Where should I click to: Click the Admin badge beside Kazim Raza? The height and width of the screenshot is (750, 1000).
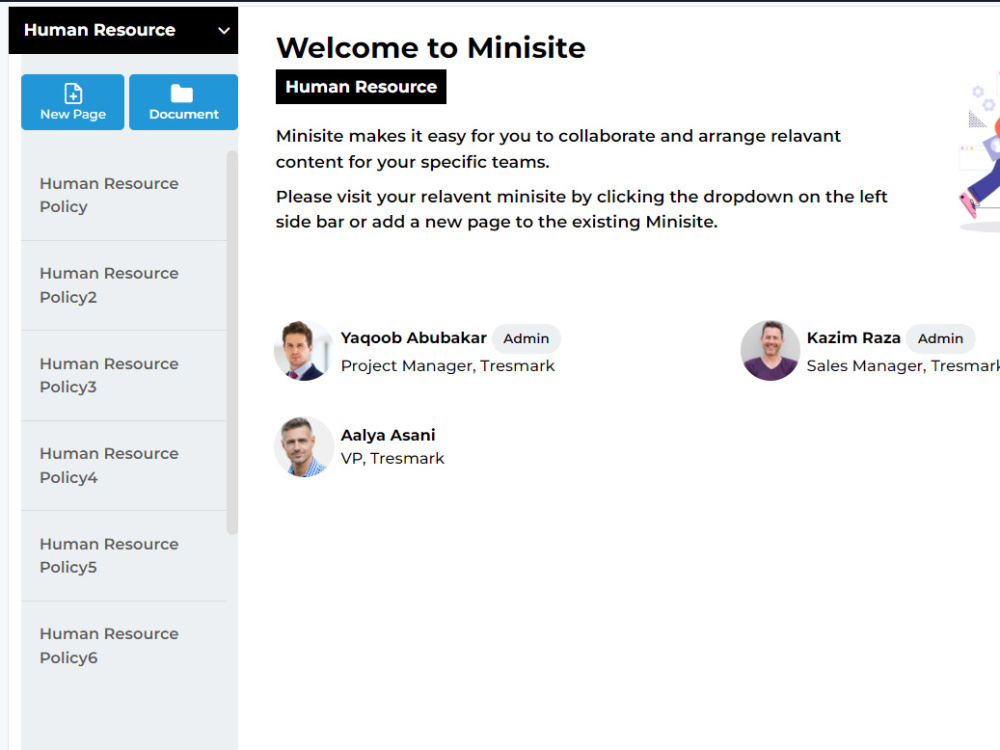(941, 338)
